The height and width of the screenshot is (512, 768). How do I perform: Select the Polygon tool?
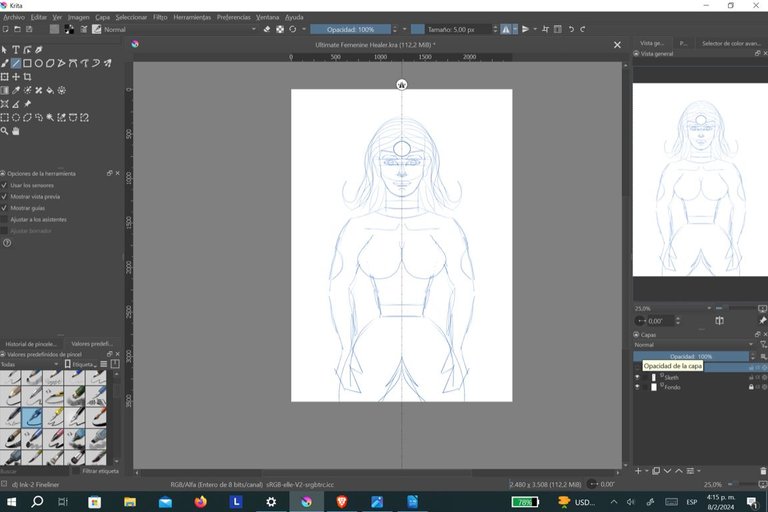50,63
